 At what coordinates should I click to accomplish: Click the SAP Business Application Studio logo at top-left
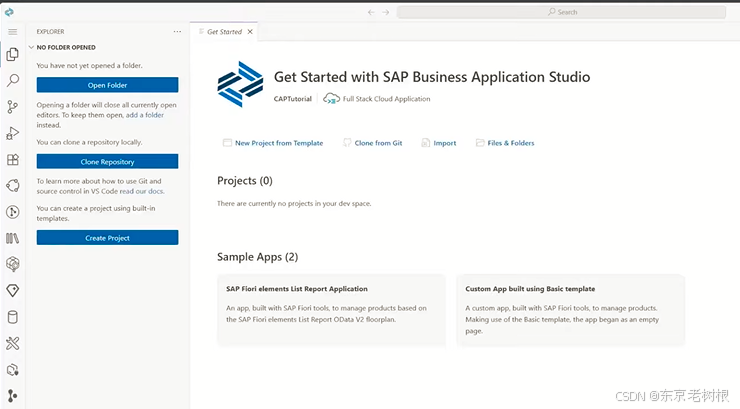9,12
